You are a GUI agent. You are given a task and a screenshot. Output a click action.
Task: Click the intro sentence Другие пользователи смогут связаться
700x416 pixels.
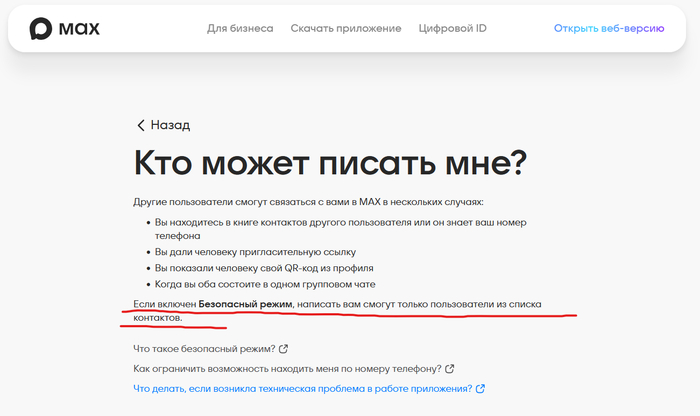click(308, 201)
